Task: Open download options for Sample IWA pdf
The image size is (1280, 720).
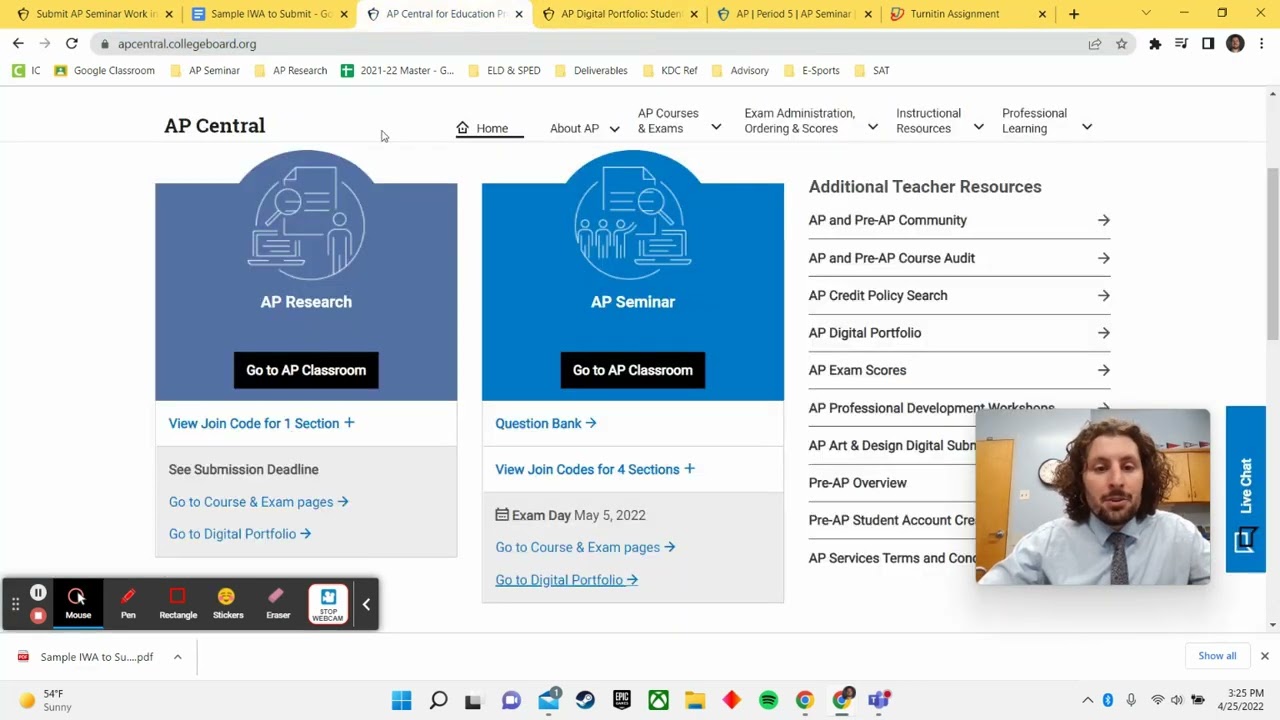Action: pos(177,657)
